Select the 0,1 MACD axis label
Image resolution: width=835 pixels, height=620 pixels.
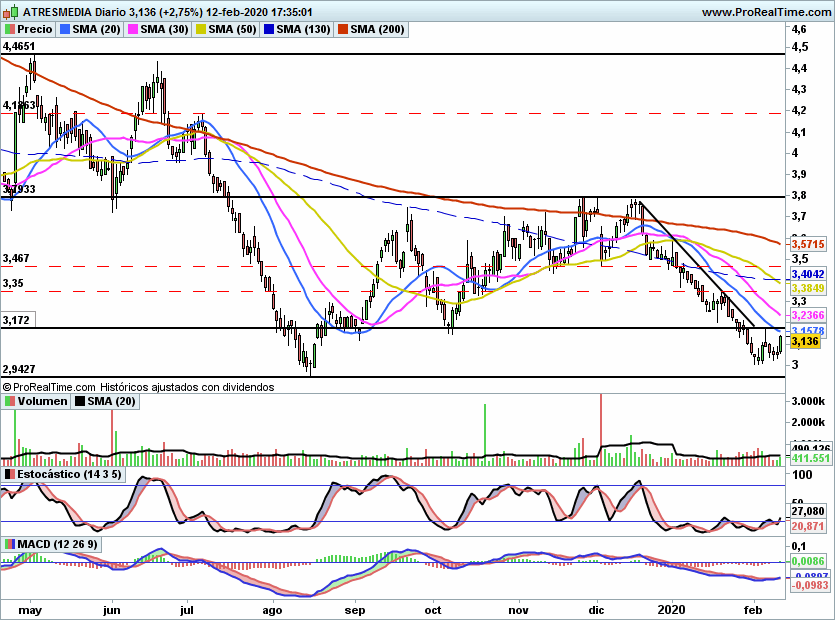coord(799,546)
